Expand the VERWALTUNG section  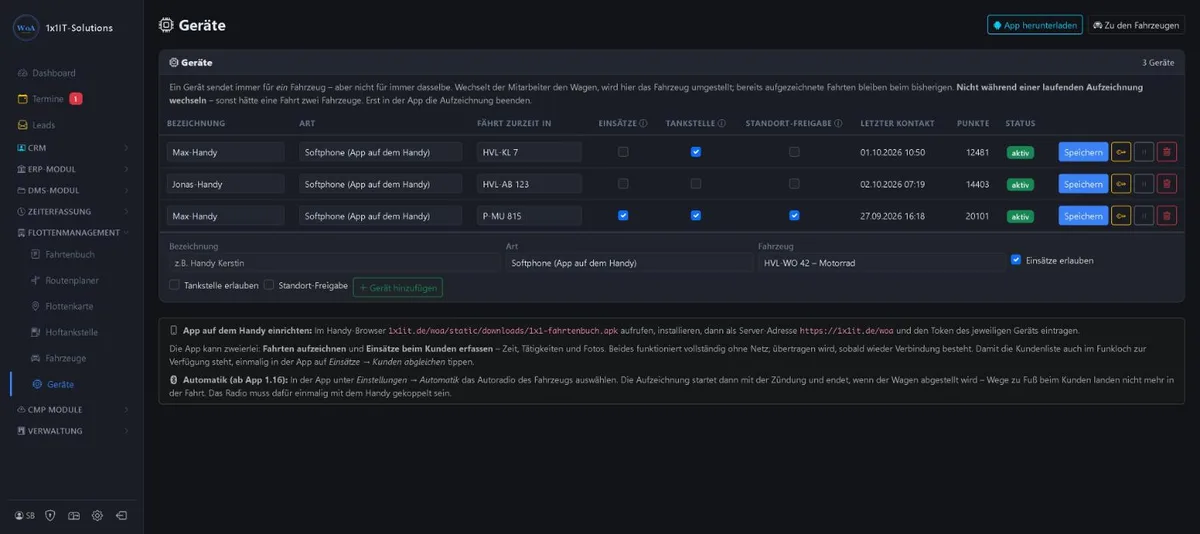[x=72, y=431]
